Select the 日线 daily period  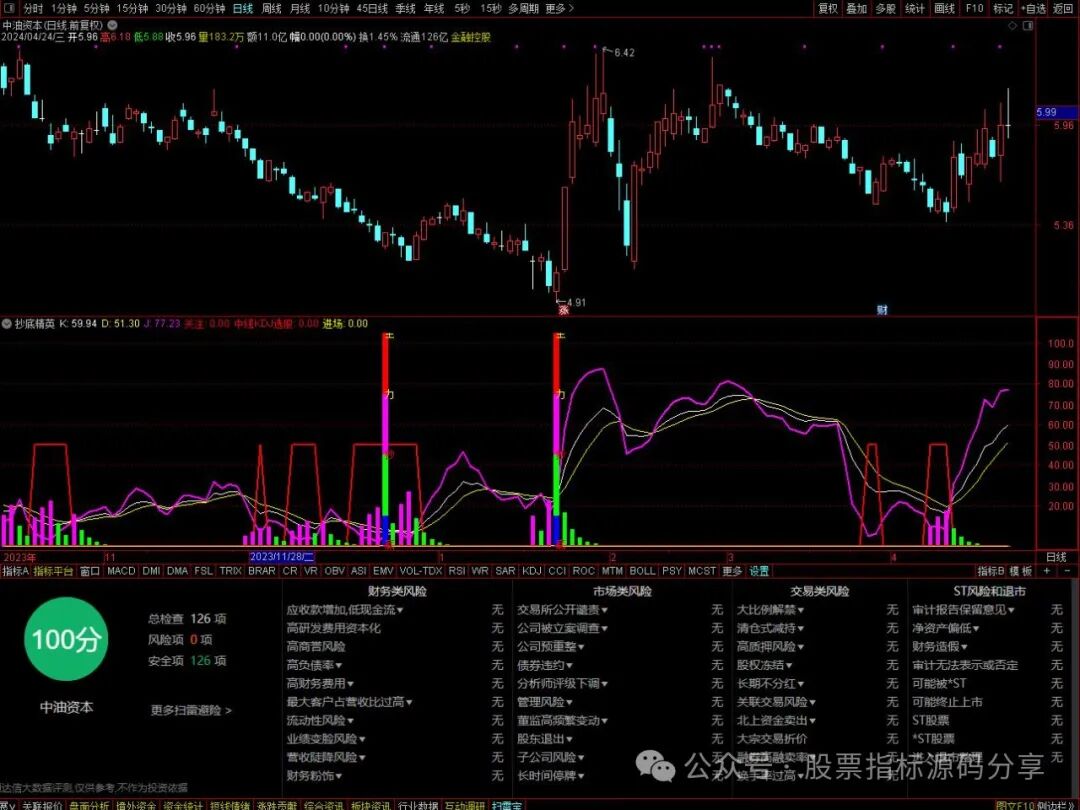[242, 8]
